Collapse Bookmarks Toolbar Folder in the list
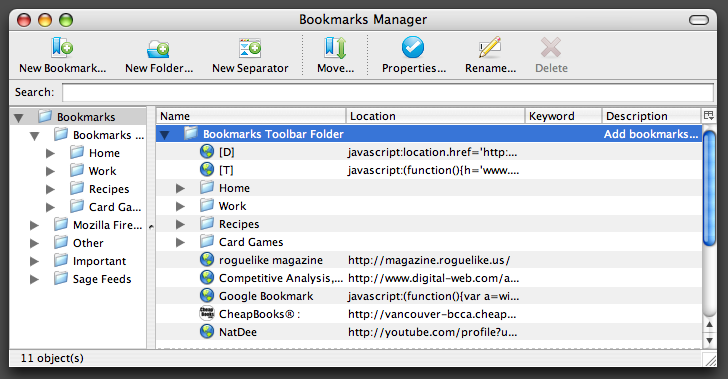This screenshot has width=728, height=379. tap(164, 135)
